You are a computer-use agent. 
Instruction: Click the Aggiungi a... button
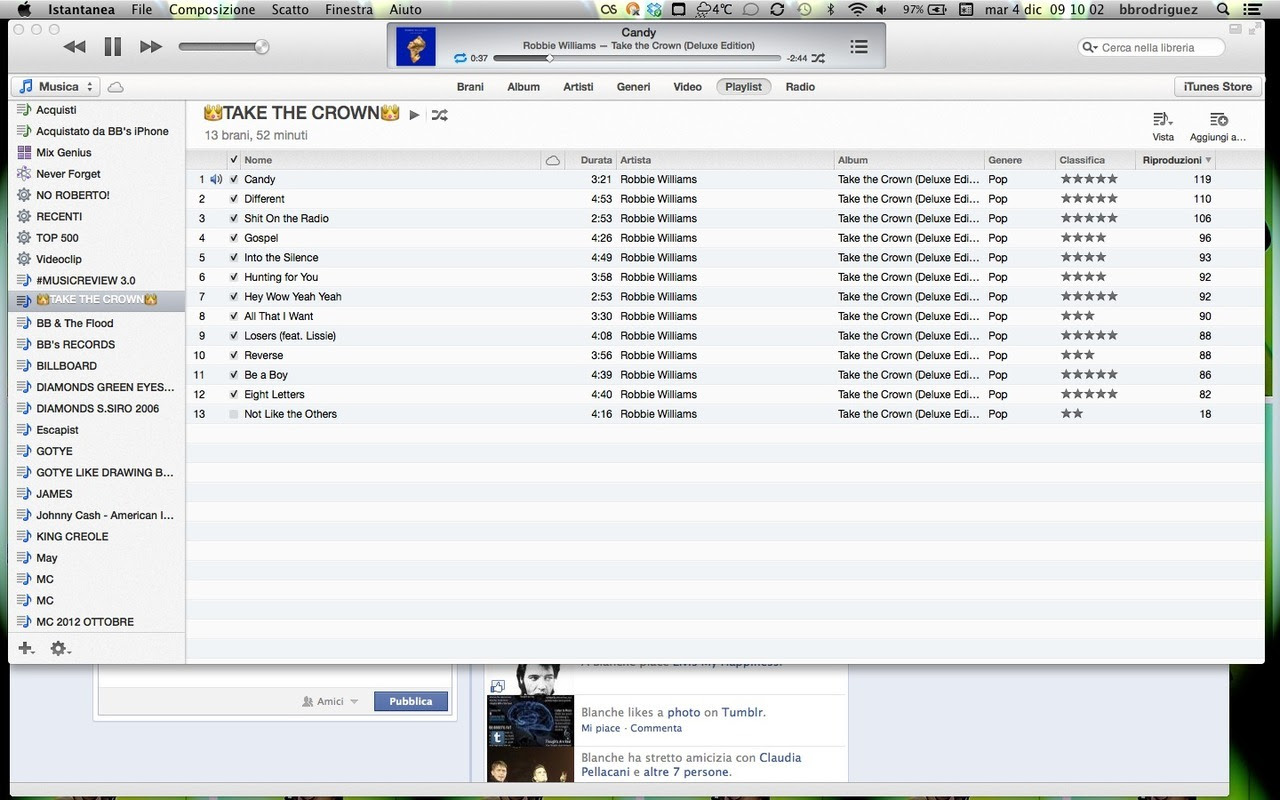point(1218,126)
